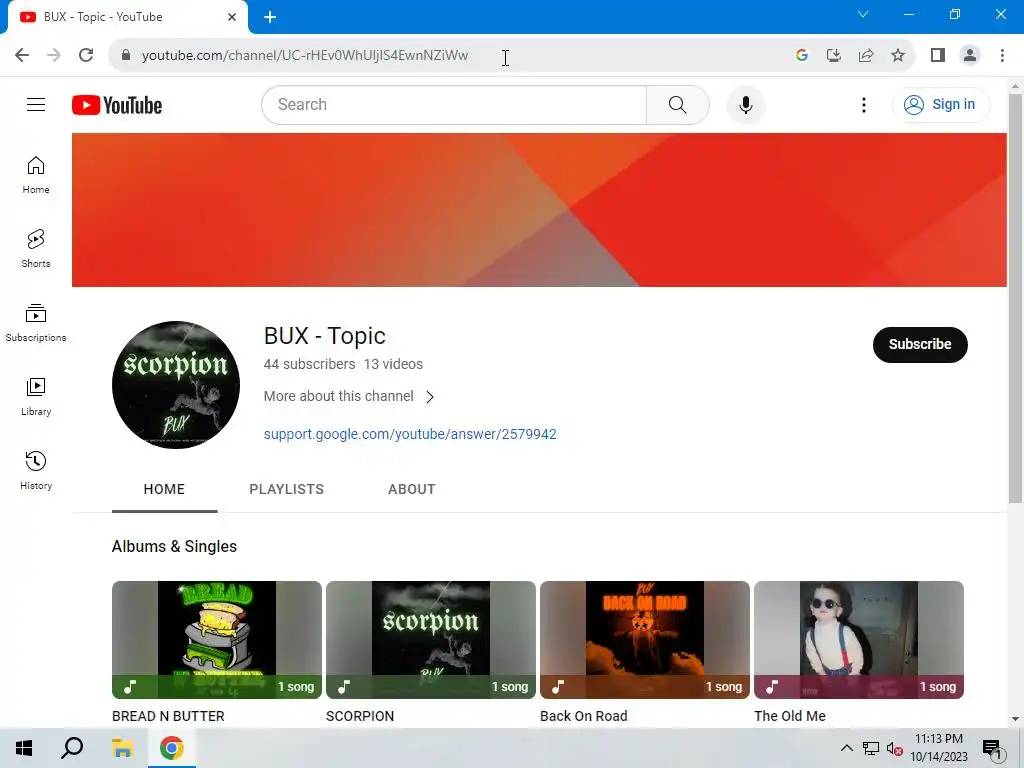1024x768 pixels.
Task: Open the notification center
Action: [x=992, y=748]
